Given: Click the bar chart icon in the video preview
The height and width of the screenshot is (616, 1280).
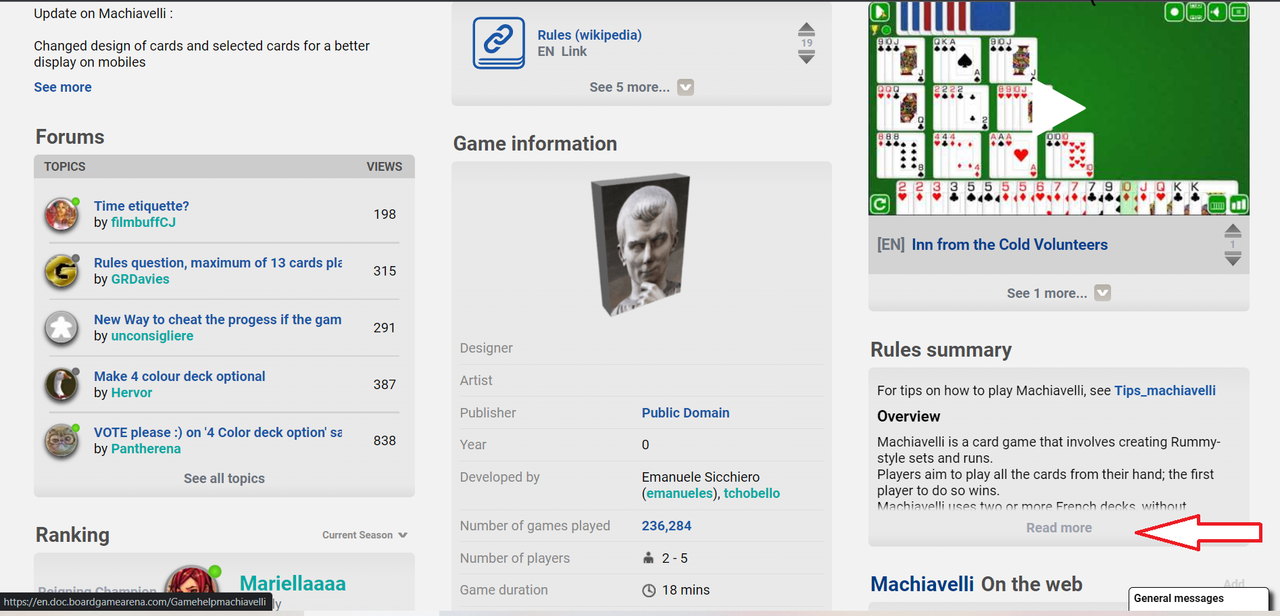Looking at the screenshot, I should [1239, 205].
